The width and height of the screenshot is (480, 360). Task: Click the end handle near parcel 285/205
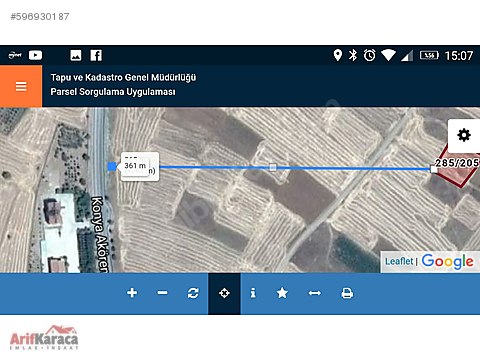[433, 169]
